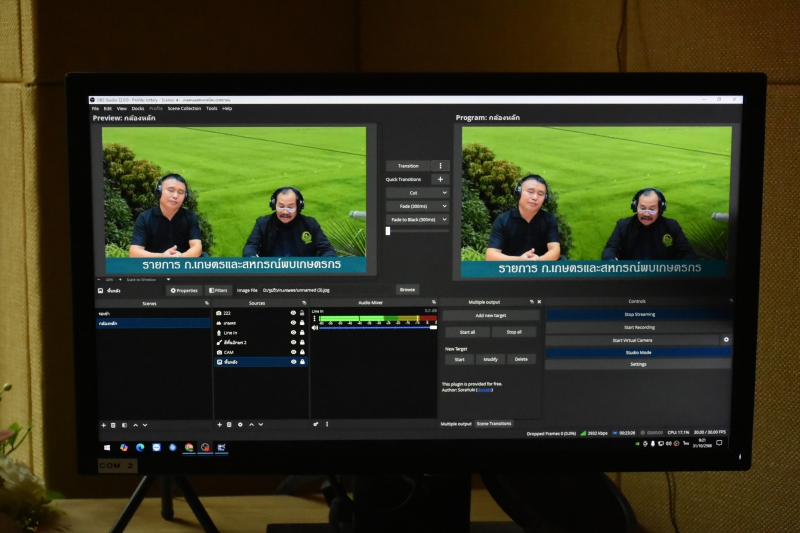Add a source using the Sources plus icon

point(219,424)
